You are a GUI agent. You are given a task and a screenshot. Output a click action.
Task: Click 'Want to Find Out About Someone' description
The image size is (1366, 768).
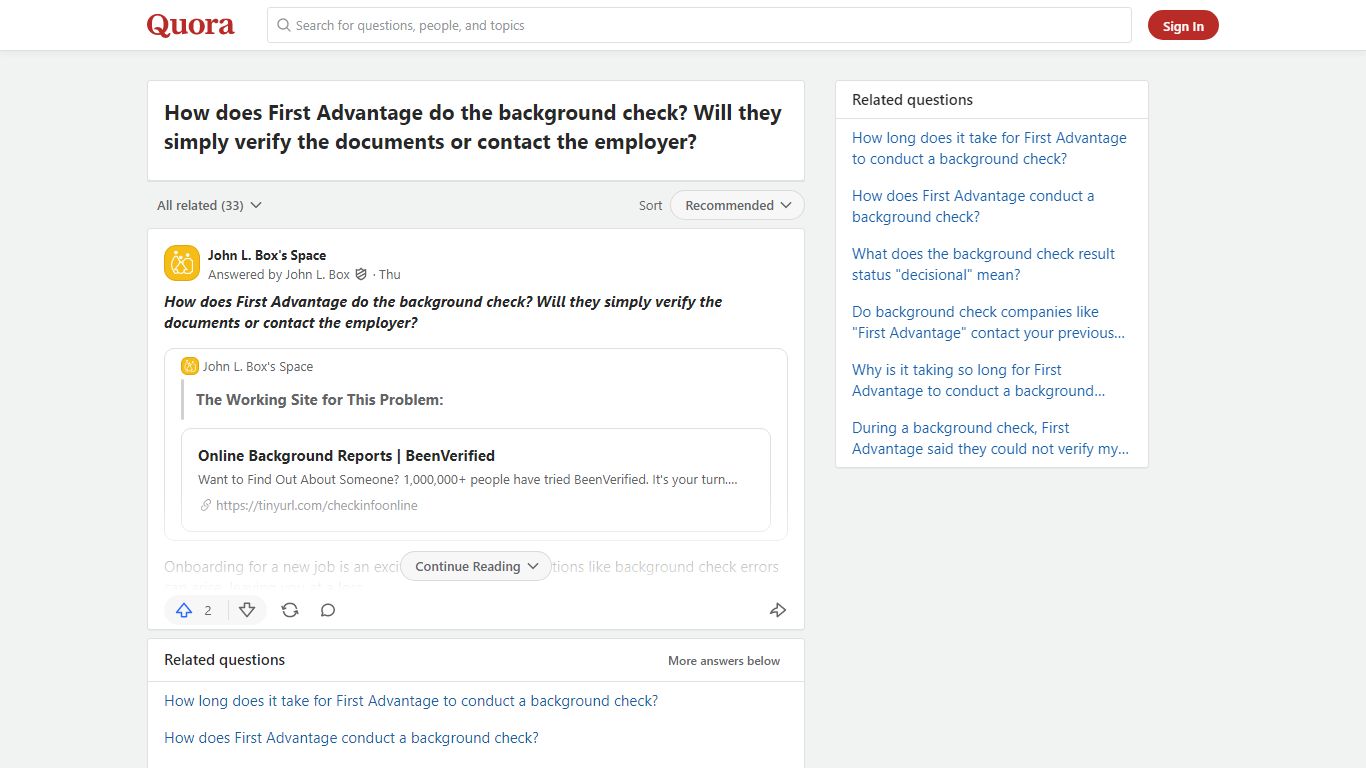[x=468, y=480]
